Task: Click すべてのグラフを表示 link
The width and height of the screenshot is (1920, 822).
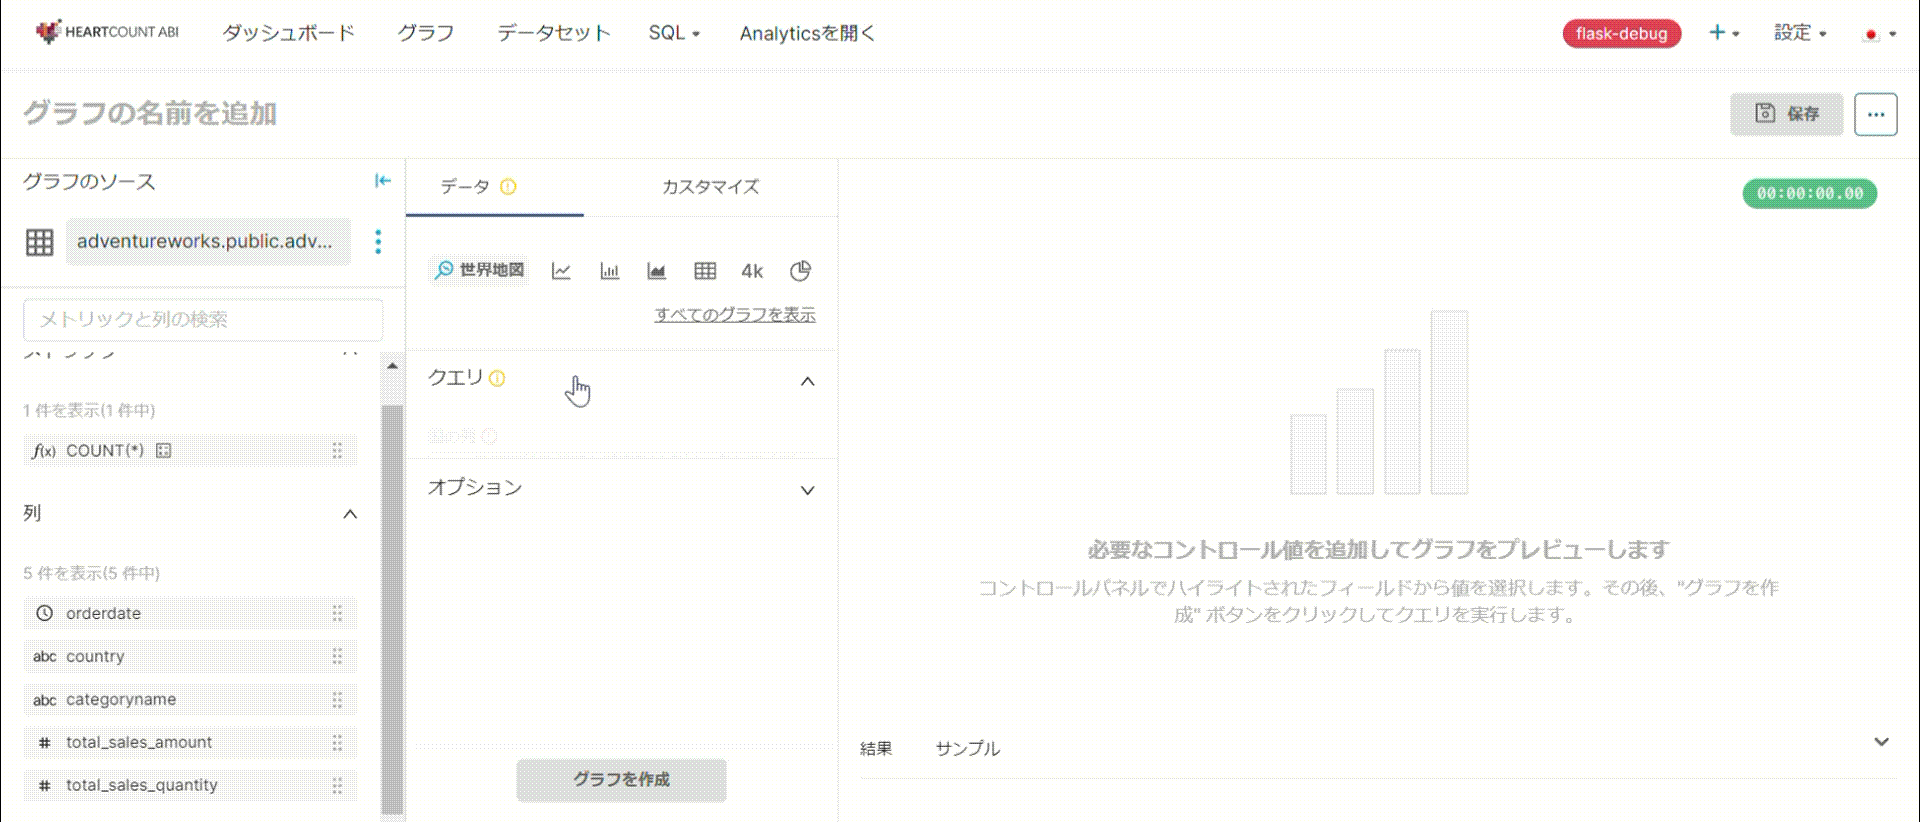Action: click(735, 315)
